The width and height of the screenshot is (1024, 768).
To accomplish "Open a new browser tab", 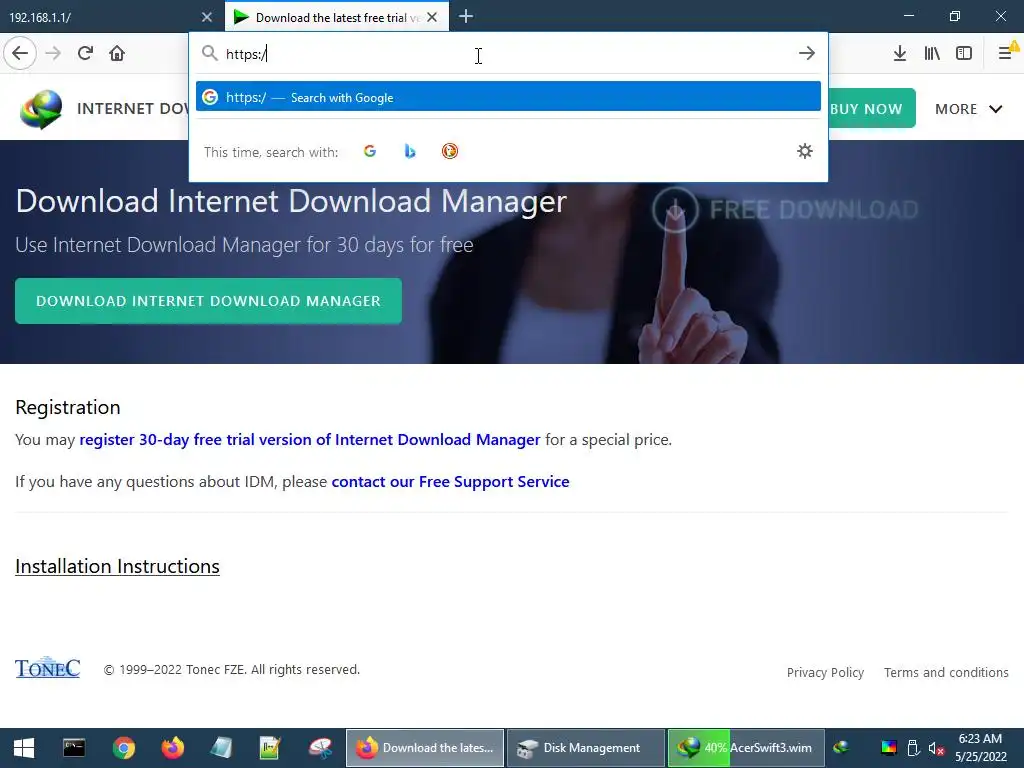I will 466,17.
